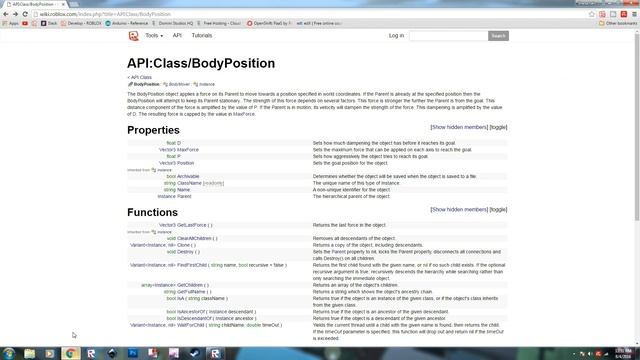The width and height of the screenshot is (640, 360).
Task: Open the media player taskbar icon
Action: tap(50, 353)
